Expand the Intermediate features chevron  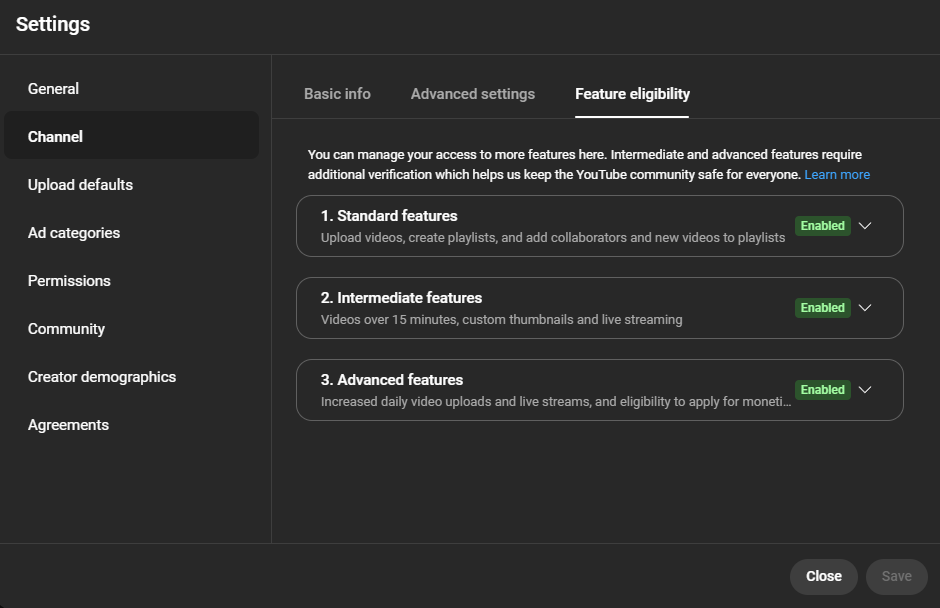864,308
